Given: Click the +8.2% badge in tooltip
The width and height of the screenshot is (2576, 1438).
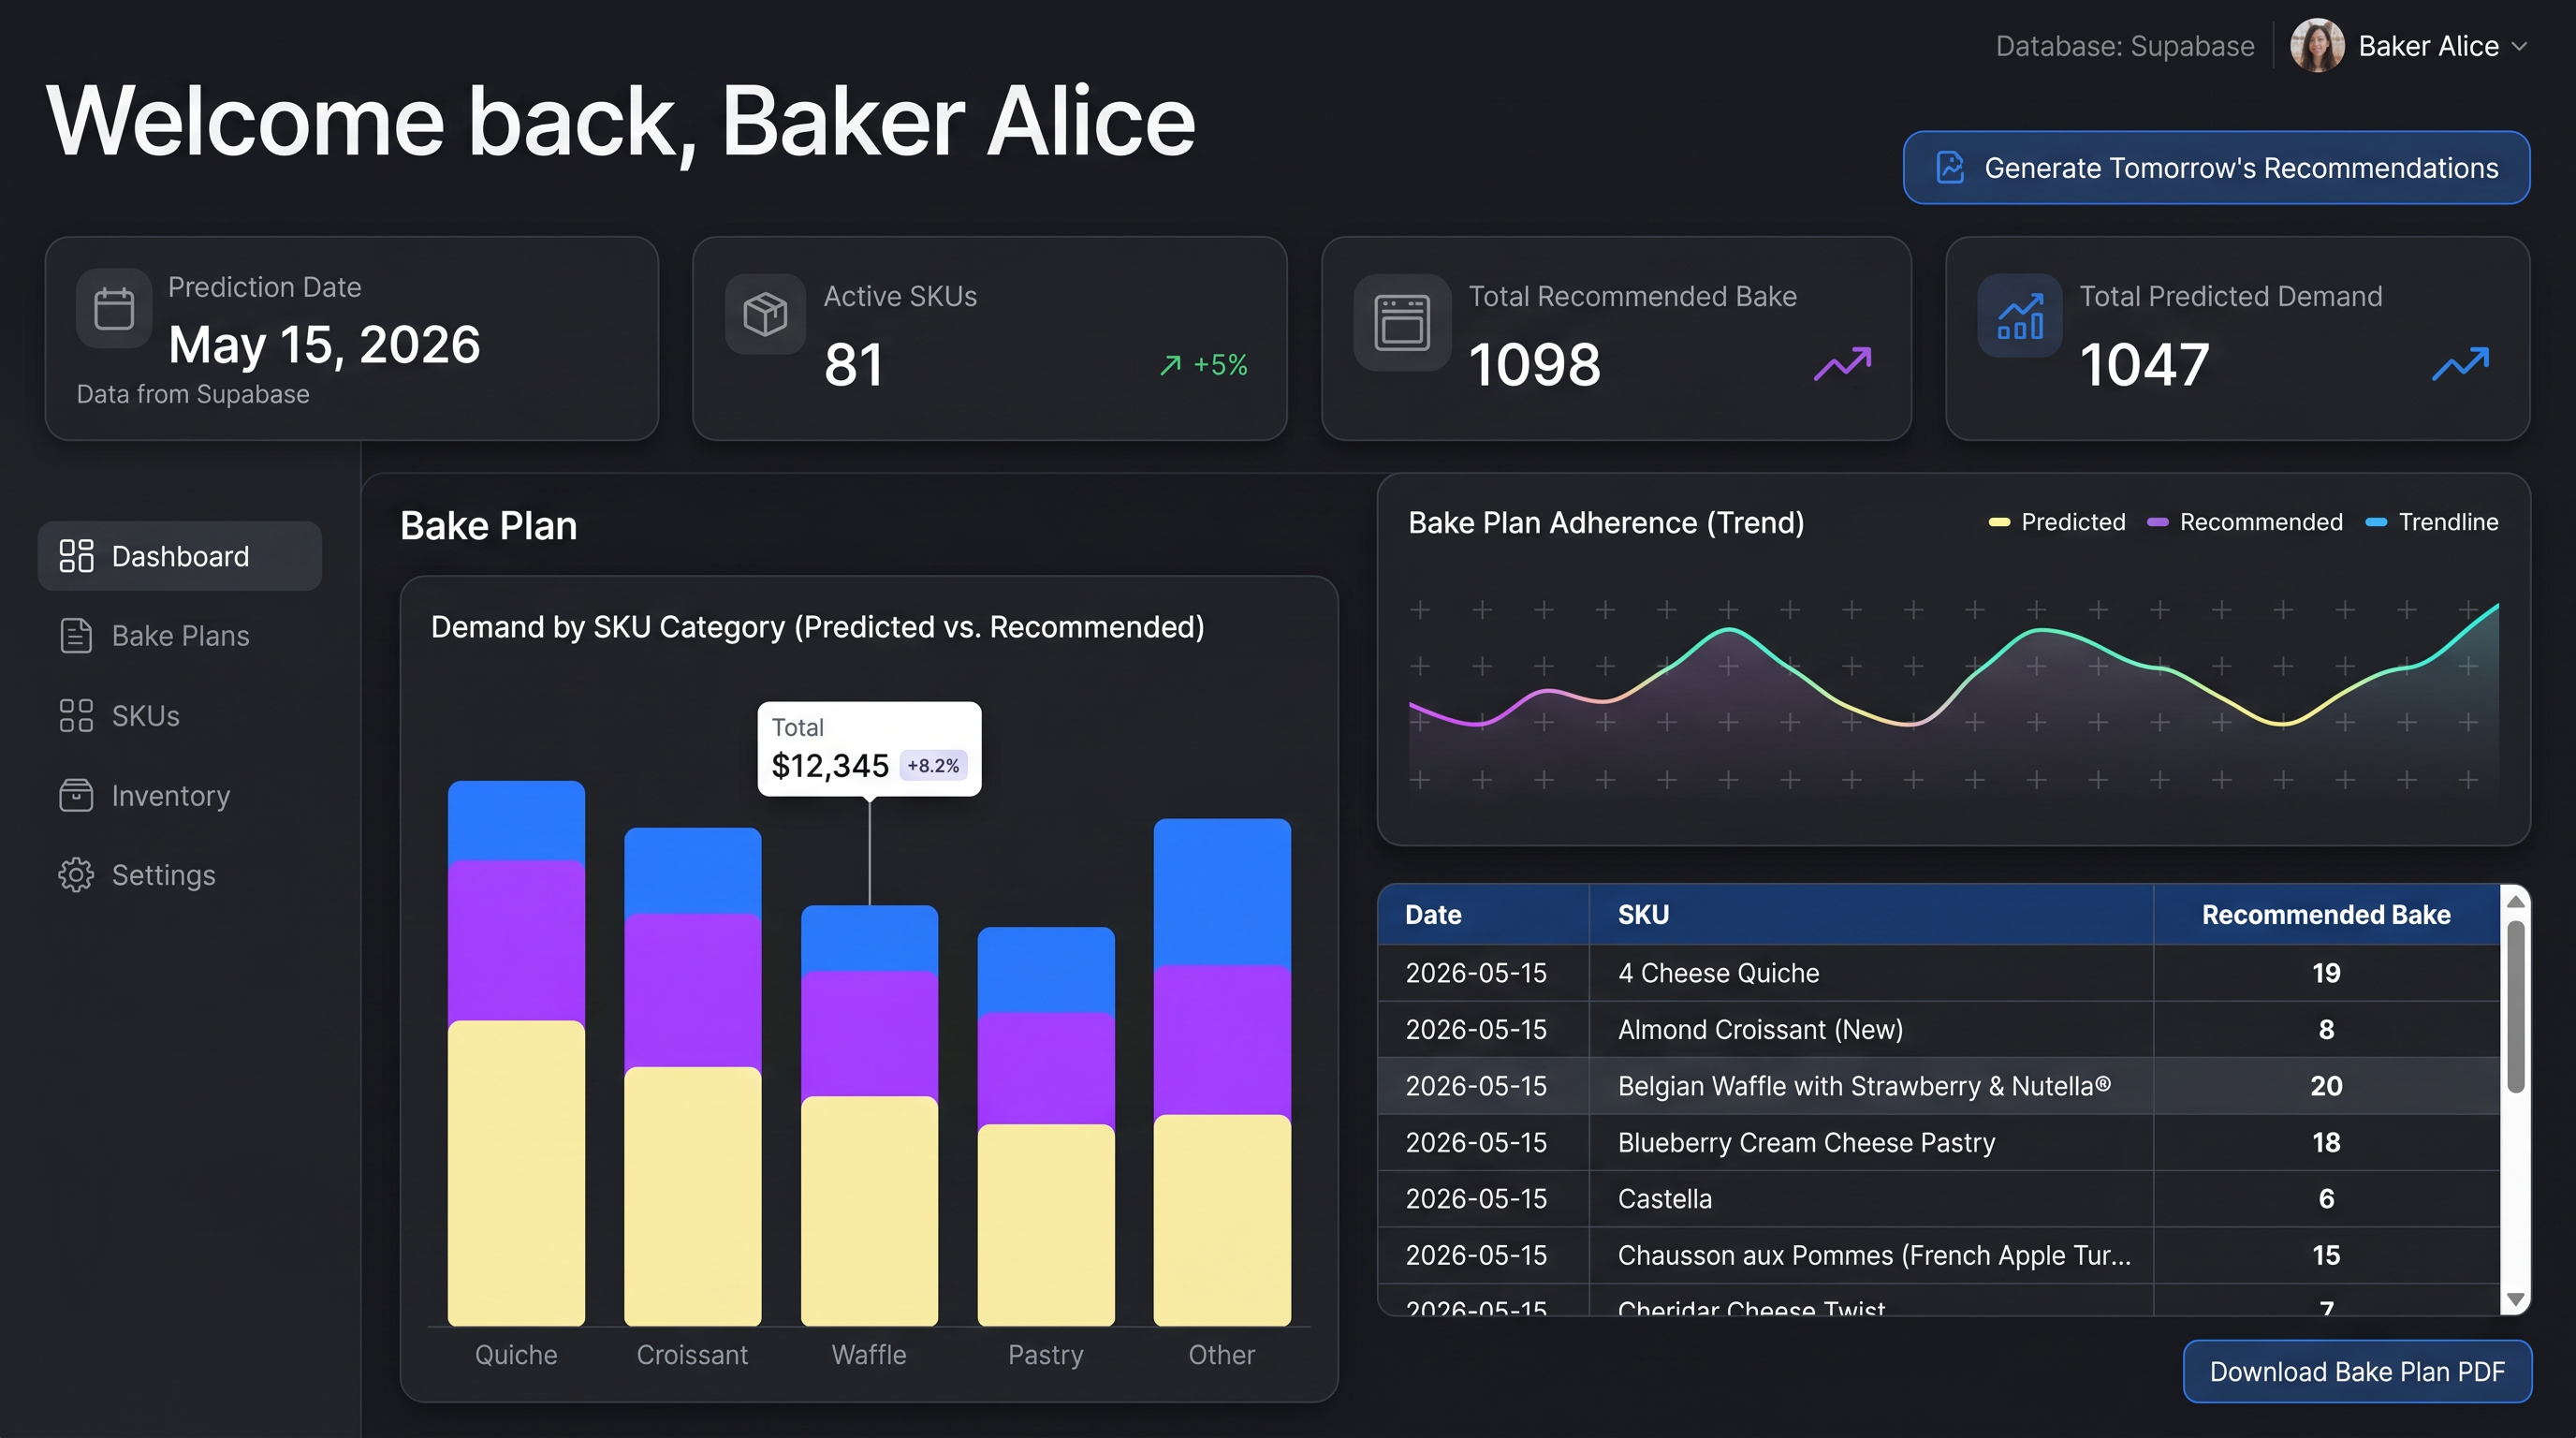Looking at the screenshot, I should [933, 765].
